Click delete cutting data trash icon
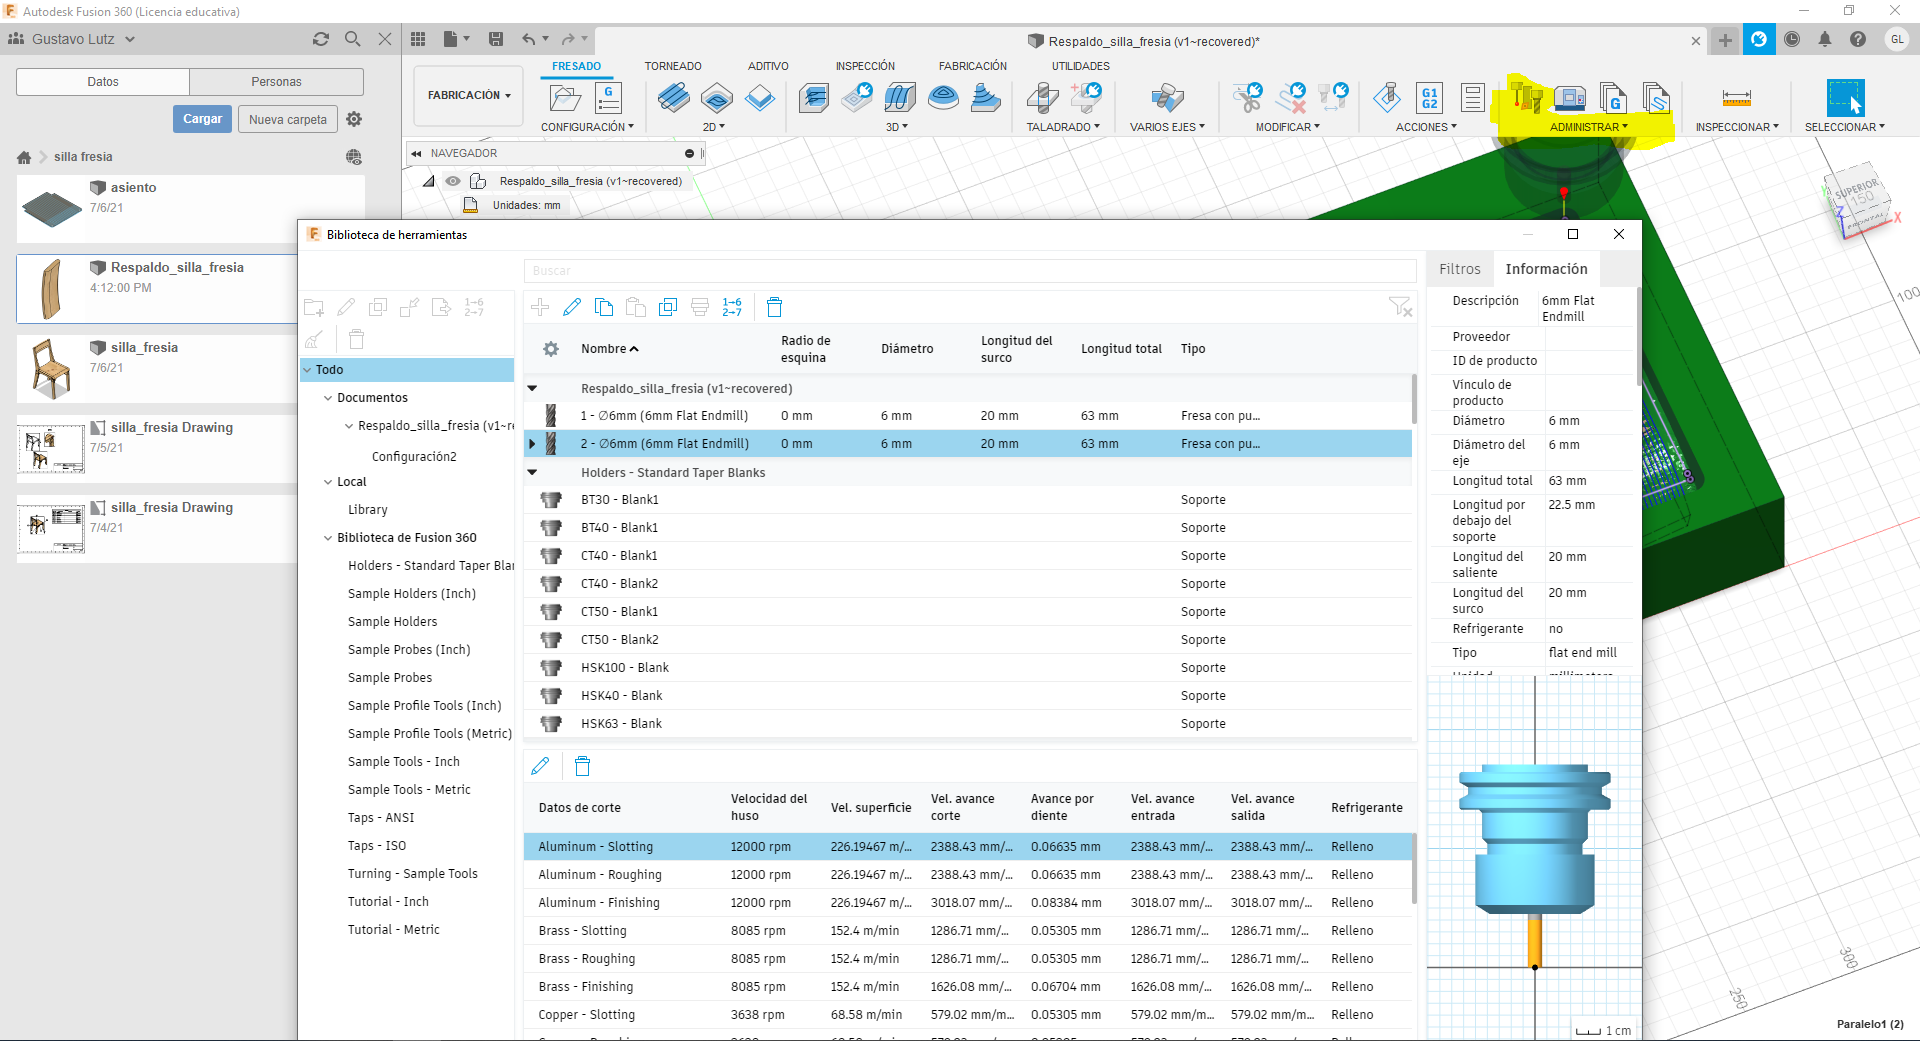This screenshot has width=1920, height=1041. [583, 766]
